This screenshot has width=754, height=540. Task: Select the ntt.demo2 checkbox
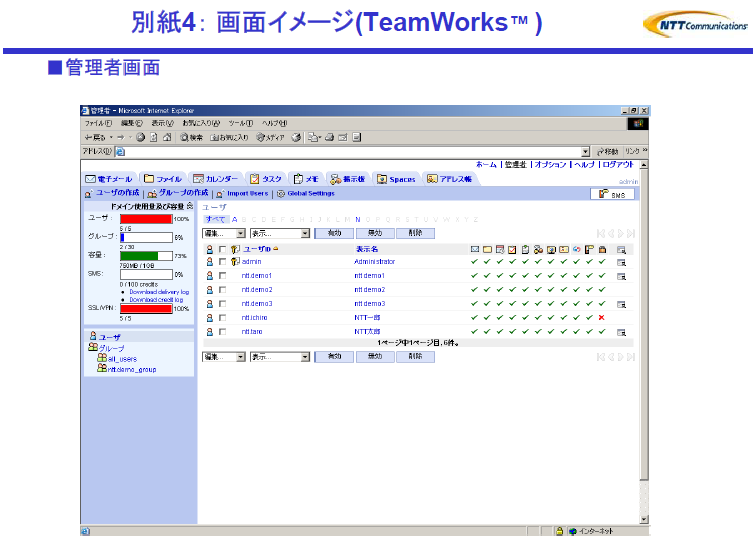[222, 289]
